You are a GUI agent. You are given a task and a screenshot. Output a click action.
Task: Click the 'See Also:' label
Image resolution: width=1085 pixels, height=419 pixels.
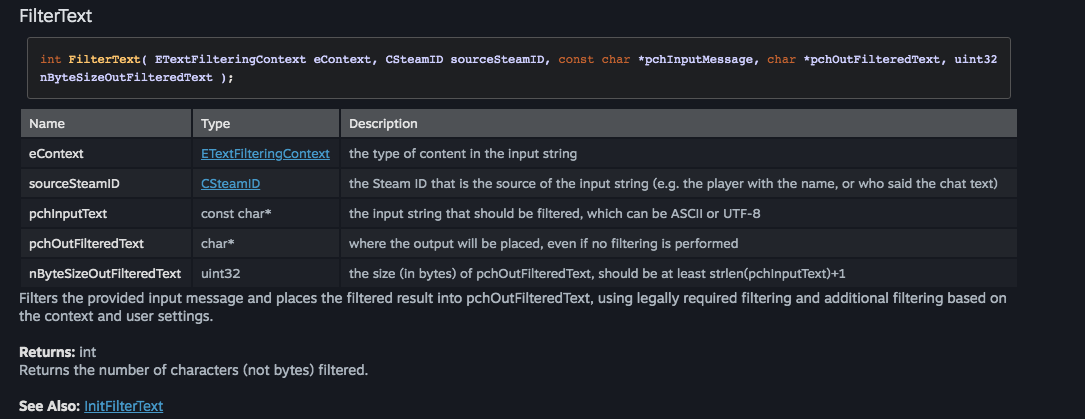[50, 406]
